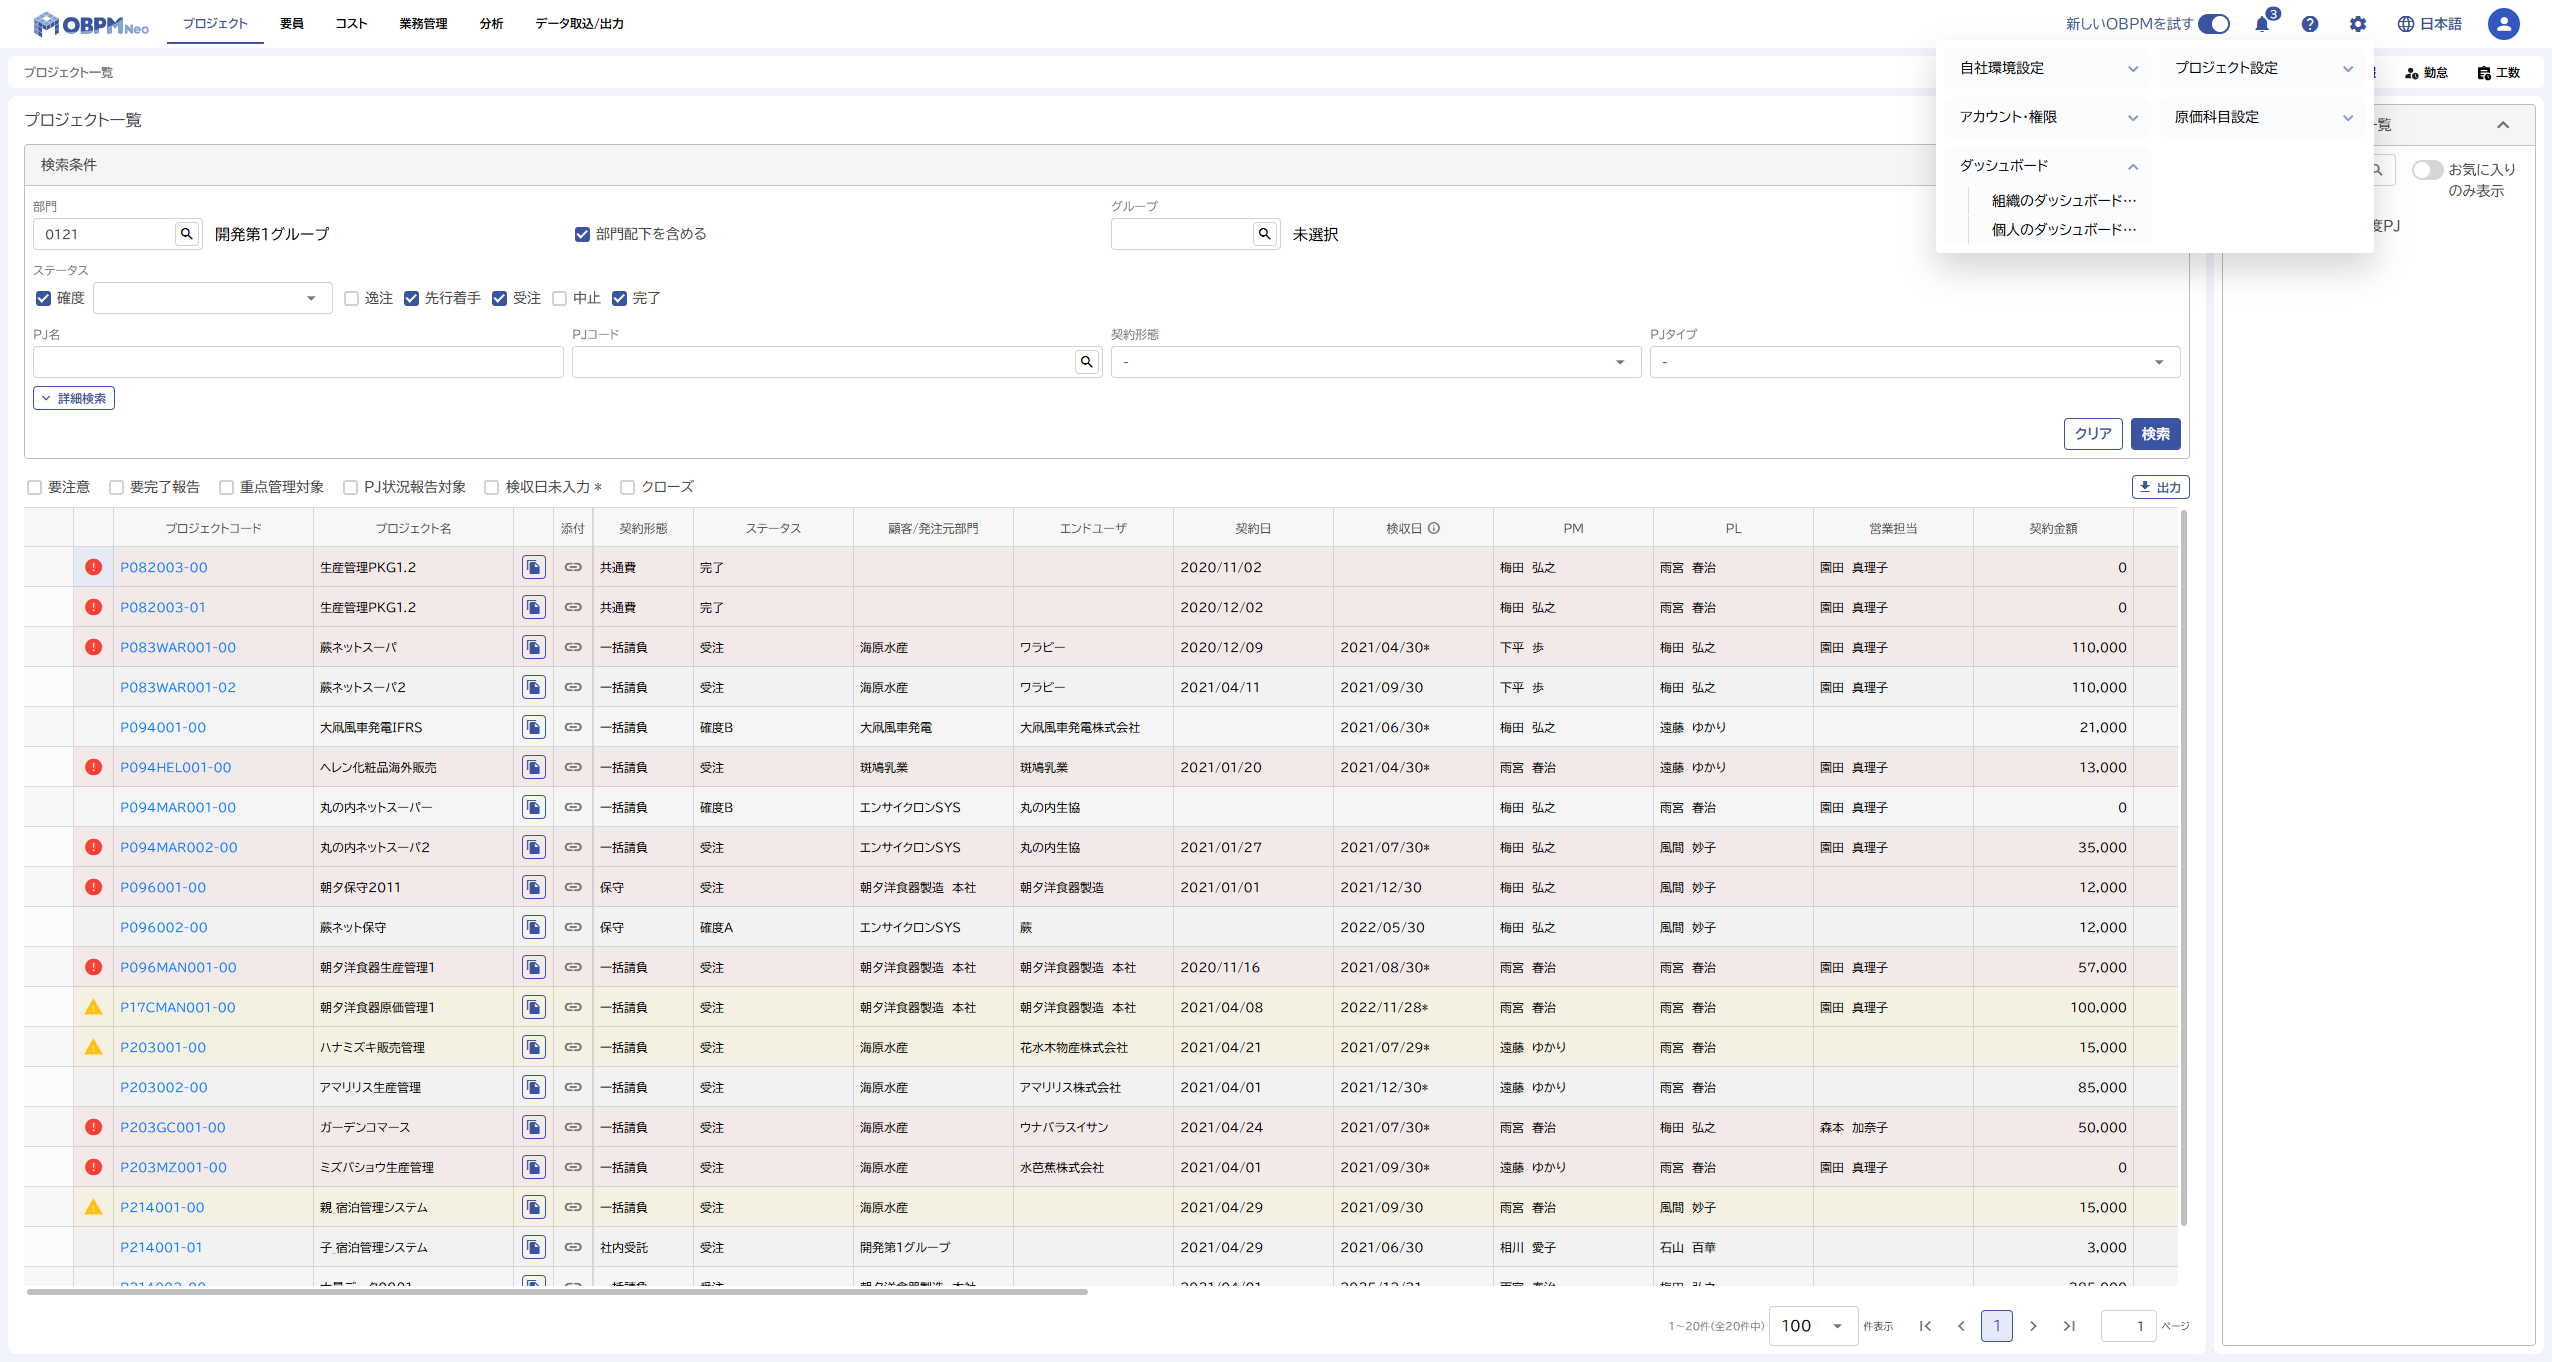The width and height of the screenshot is (2552, 1362).
Task: Click the 検索 button
Action: point(2155,434)
